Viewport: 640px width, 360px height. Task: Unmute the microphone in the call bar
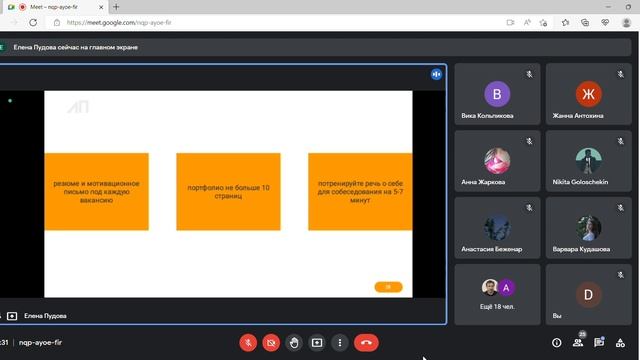(248, 343)
